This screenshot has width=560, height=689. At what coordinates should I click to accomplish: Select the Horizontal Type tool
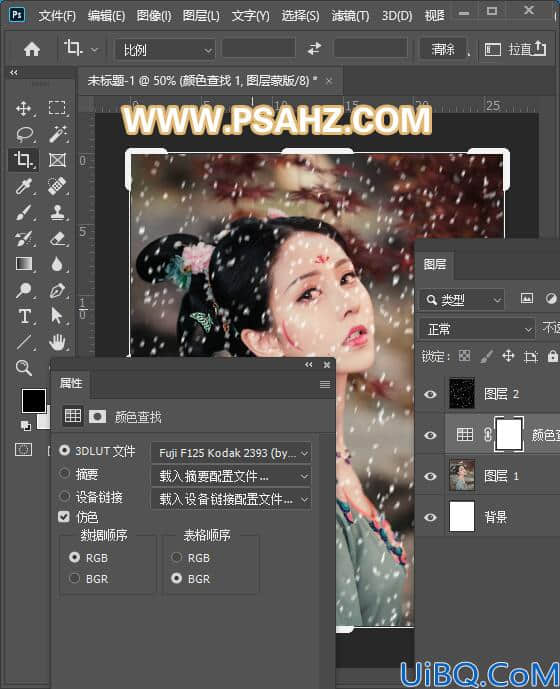24,316
